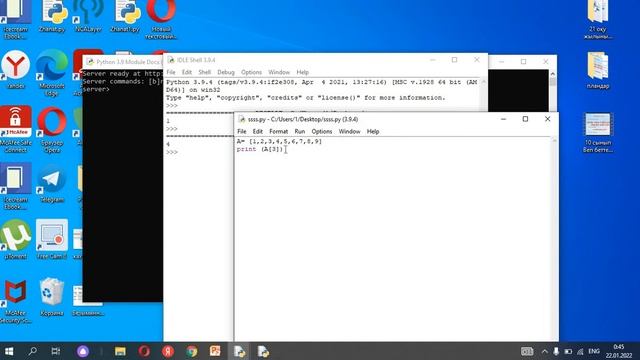Viewport: 640px width, 360px height.
Task: Open Task View from taskbar
Action: coord(56,351)
